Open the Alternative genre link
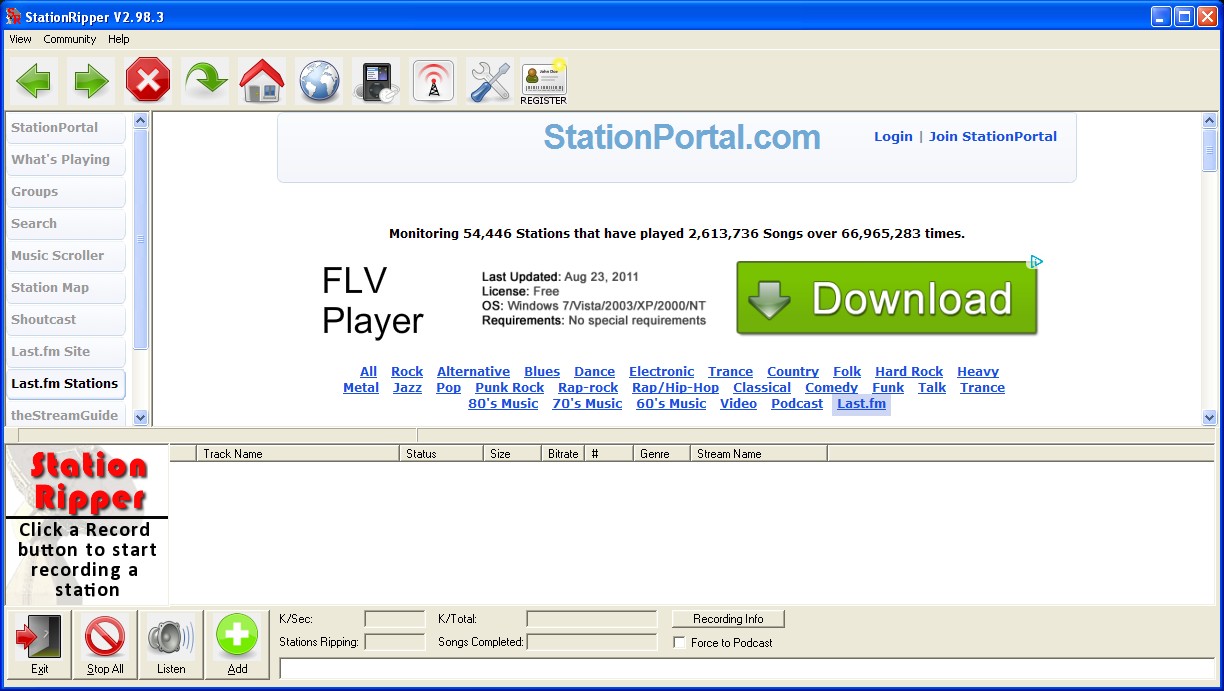1224x691 pixels. (x=473, y=372)
